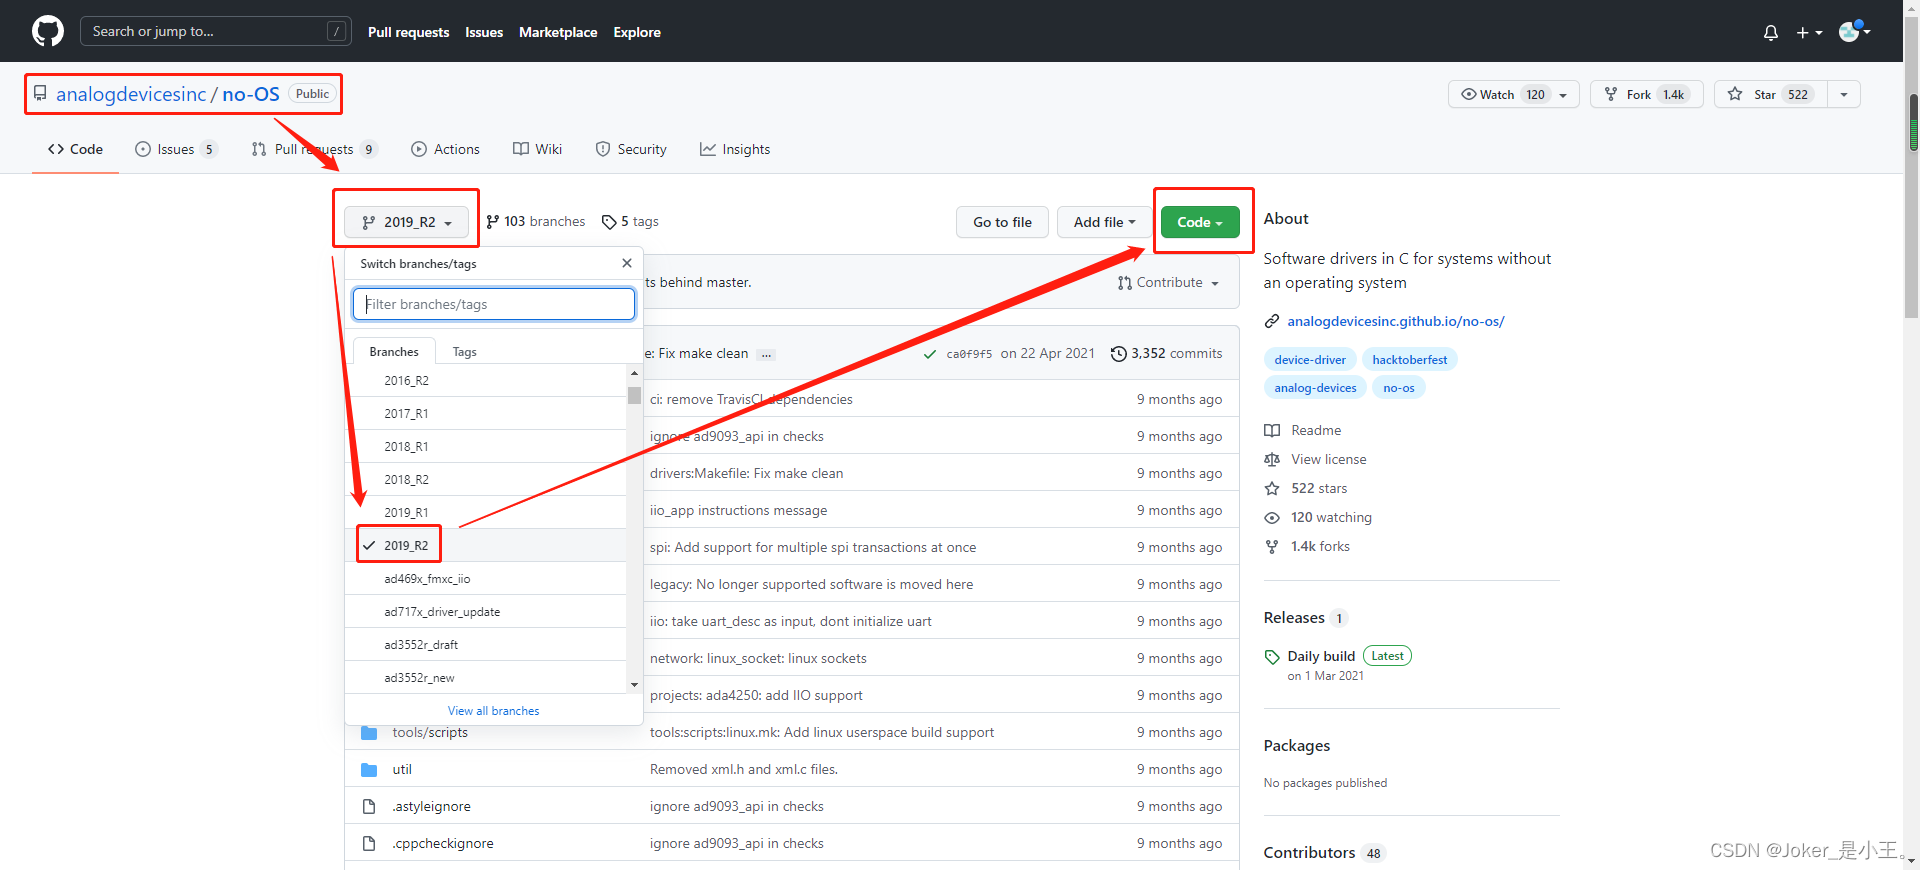Open the device-driver topic tag
1920x870 pixels.
point(1310,360)
